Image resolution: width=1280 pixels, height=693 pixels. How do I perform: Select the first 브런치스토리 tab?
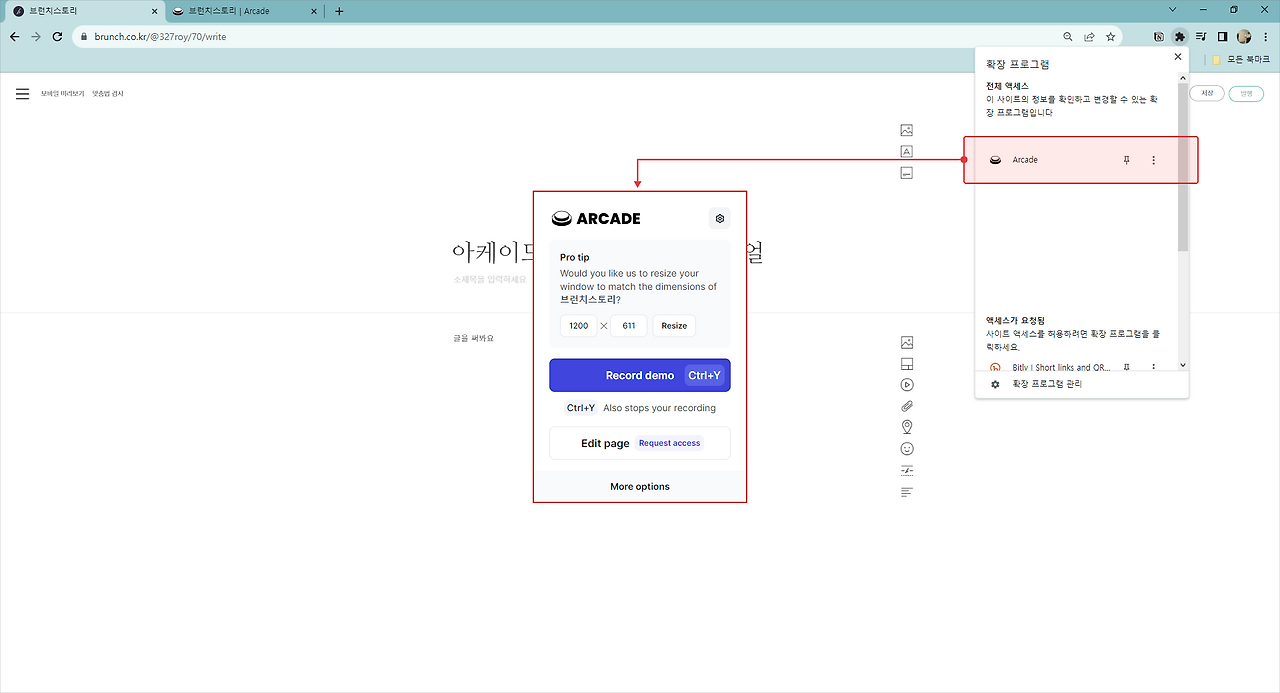(83, 11)
